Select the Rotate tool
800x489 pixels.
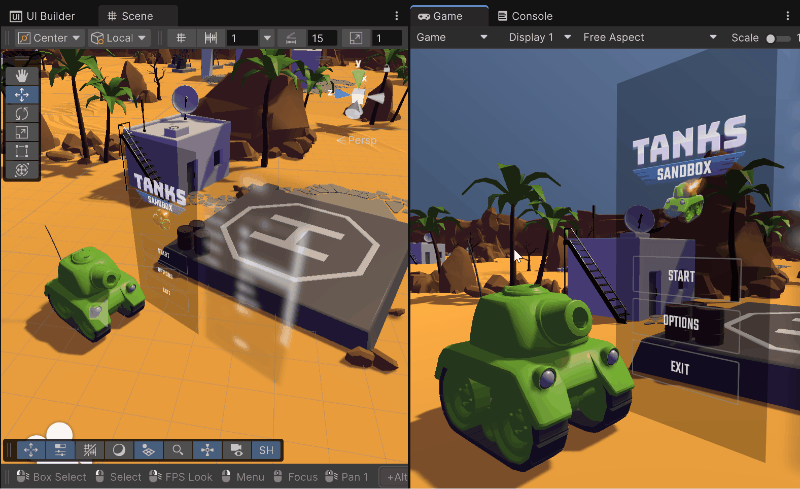click(22, 114)
